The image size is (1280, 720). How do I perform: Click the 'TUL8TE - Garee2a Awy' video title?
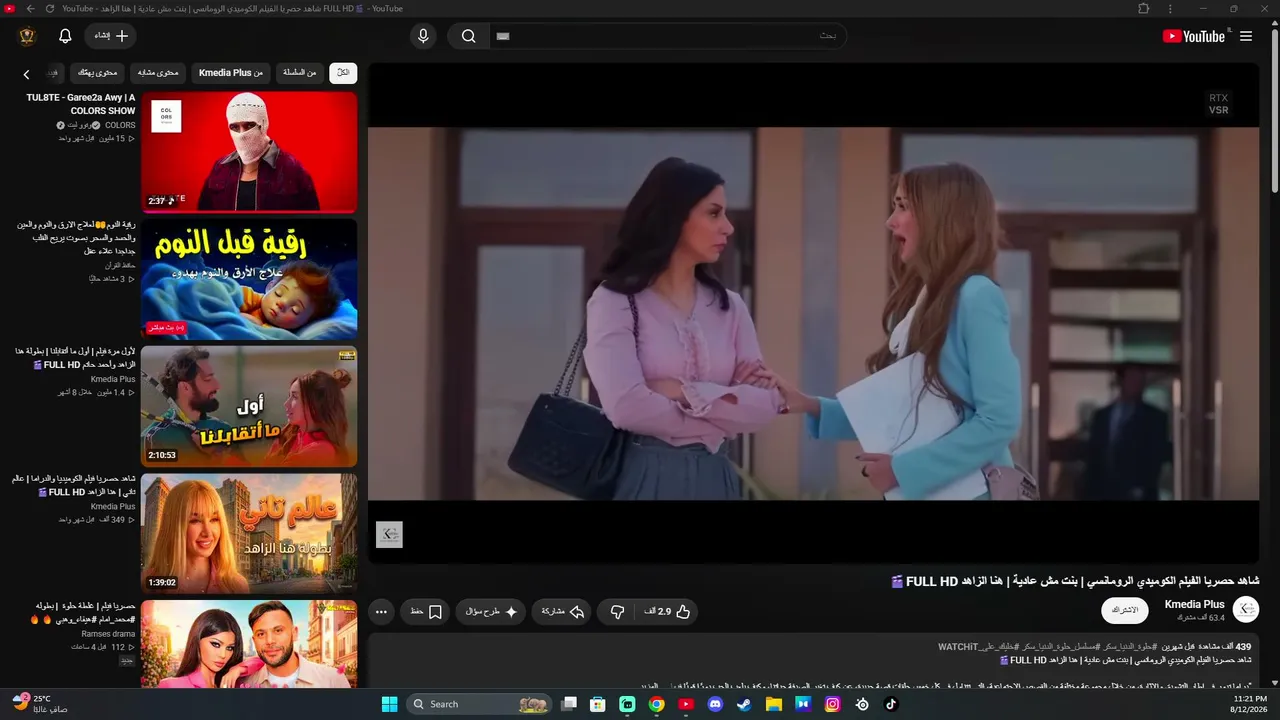coord(81,104)
